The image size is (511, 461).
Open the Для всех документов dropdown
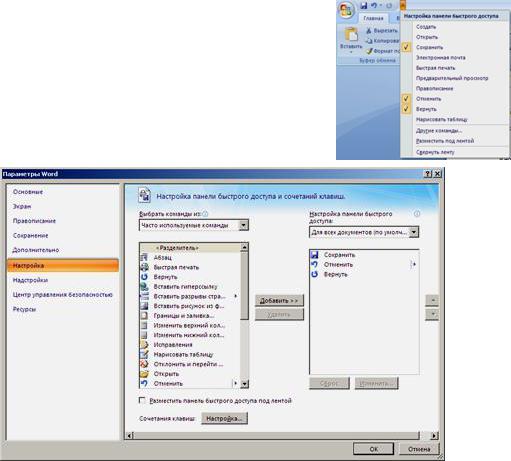click(x=414, y=232)
